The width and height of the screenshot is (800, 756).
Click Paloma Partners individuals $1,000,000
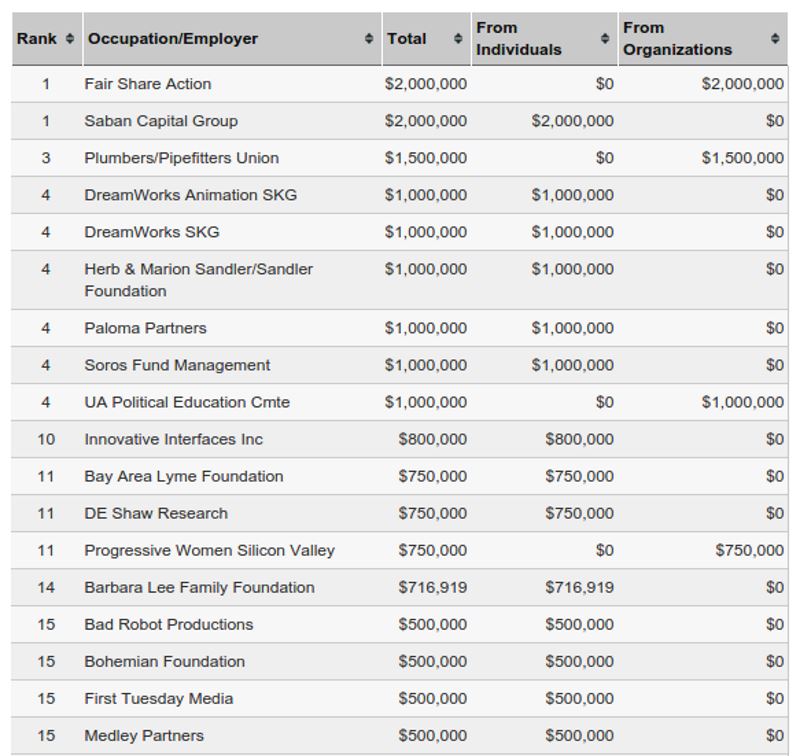[572, 328]
